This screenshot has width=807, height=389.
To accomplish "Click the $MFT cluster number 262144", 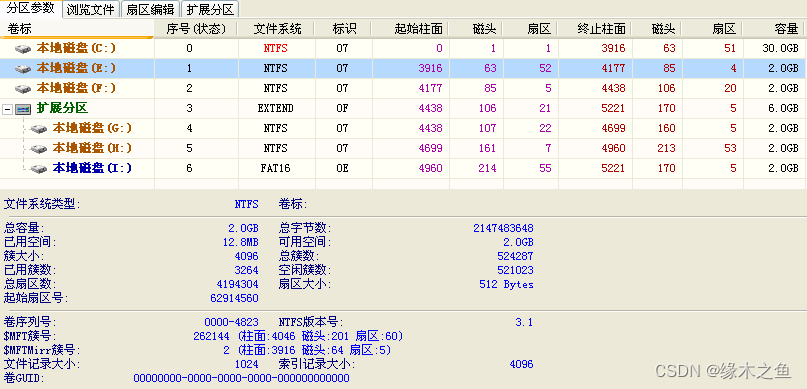I will (211, 337).
